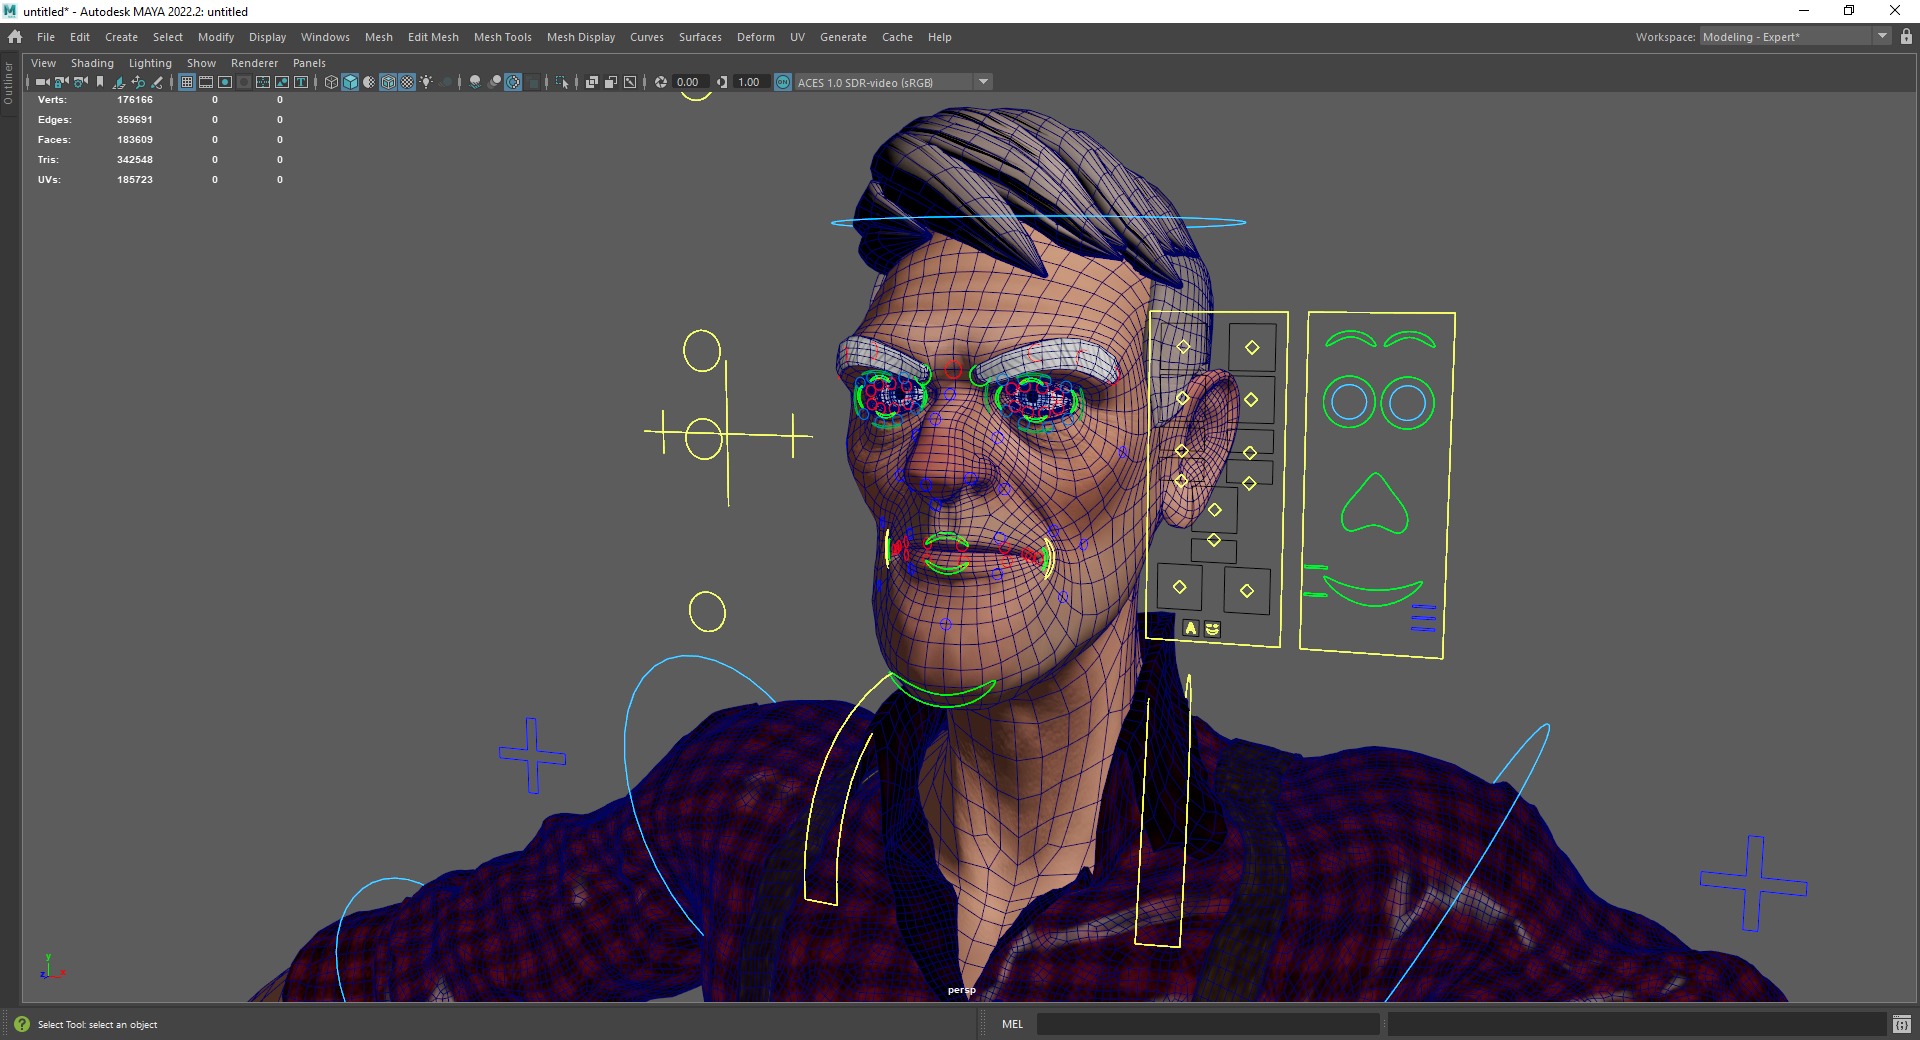Open the Mesh Display menu
The width and height of the screenshot is (1920, 1040).
pos(580,37)
